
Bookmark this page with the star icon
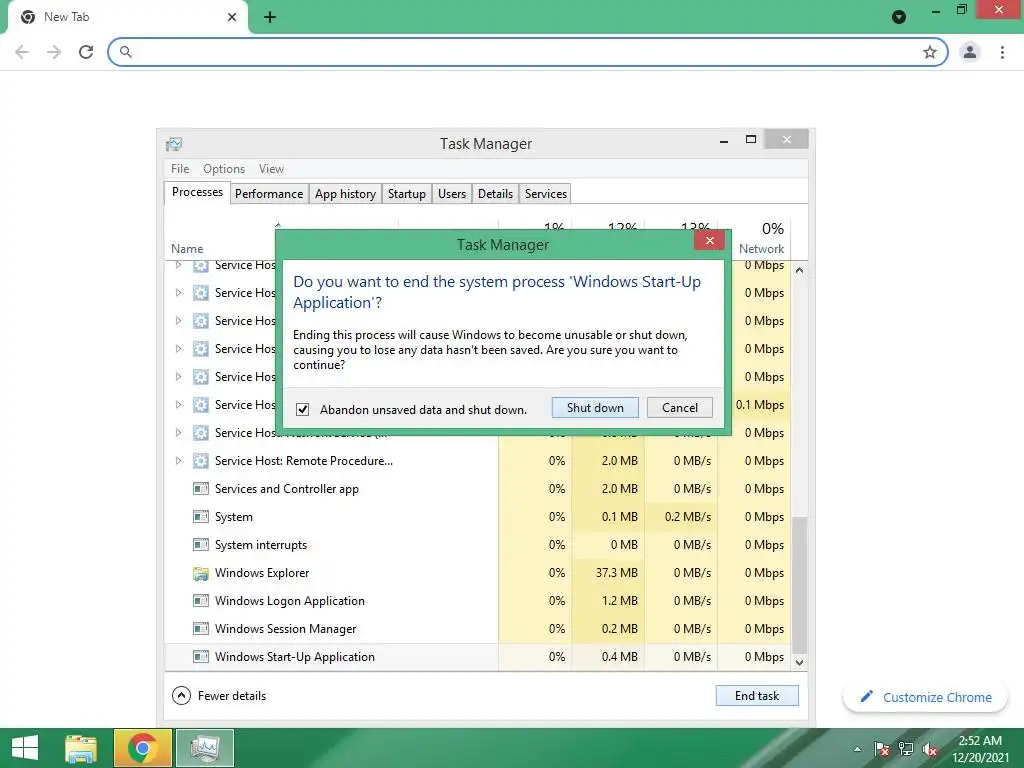tap(930, 52)
